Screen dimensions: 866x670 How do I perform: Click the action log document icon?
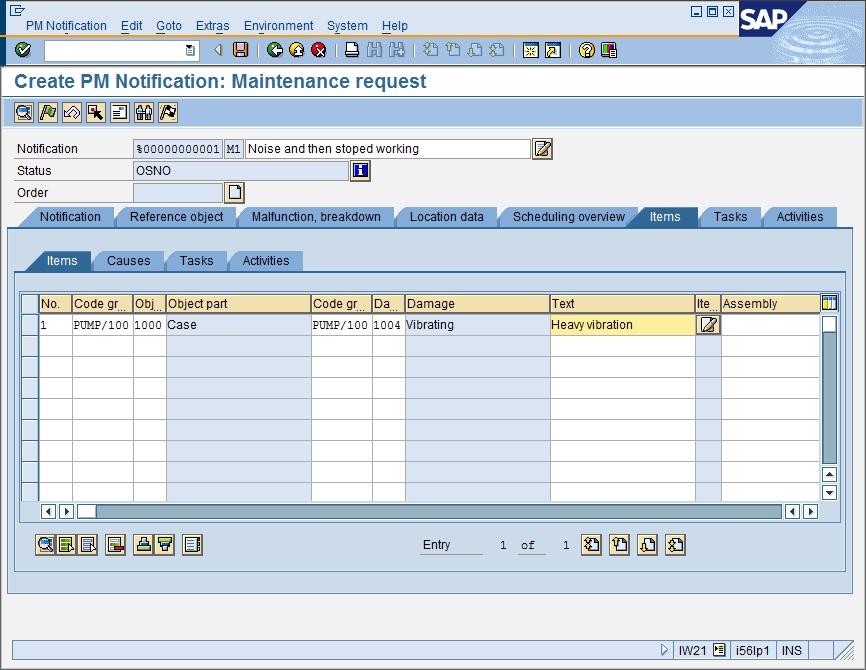pyautogui.click(x=120, y=113)
